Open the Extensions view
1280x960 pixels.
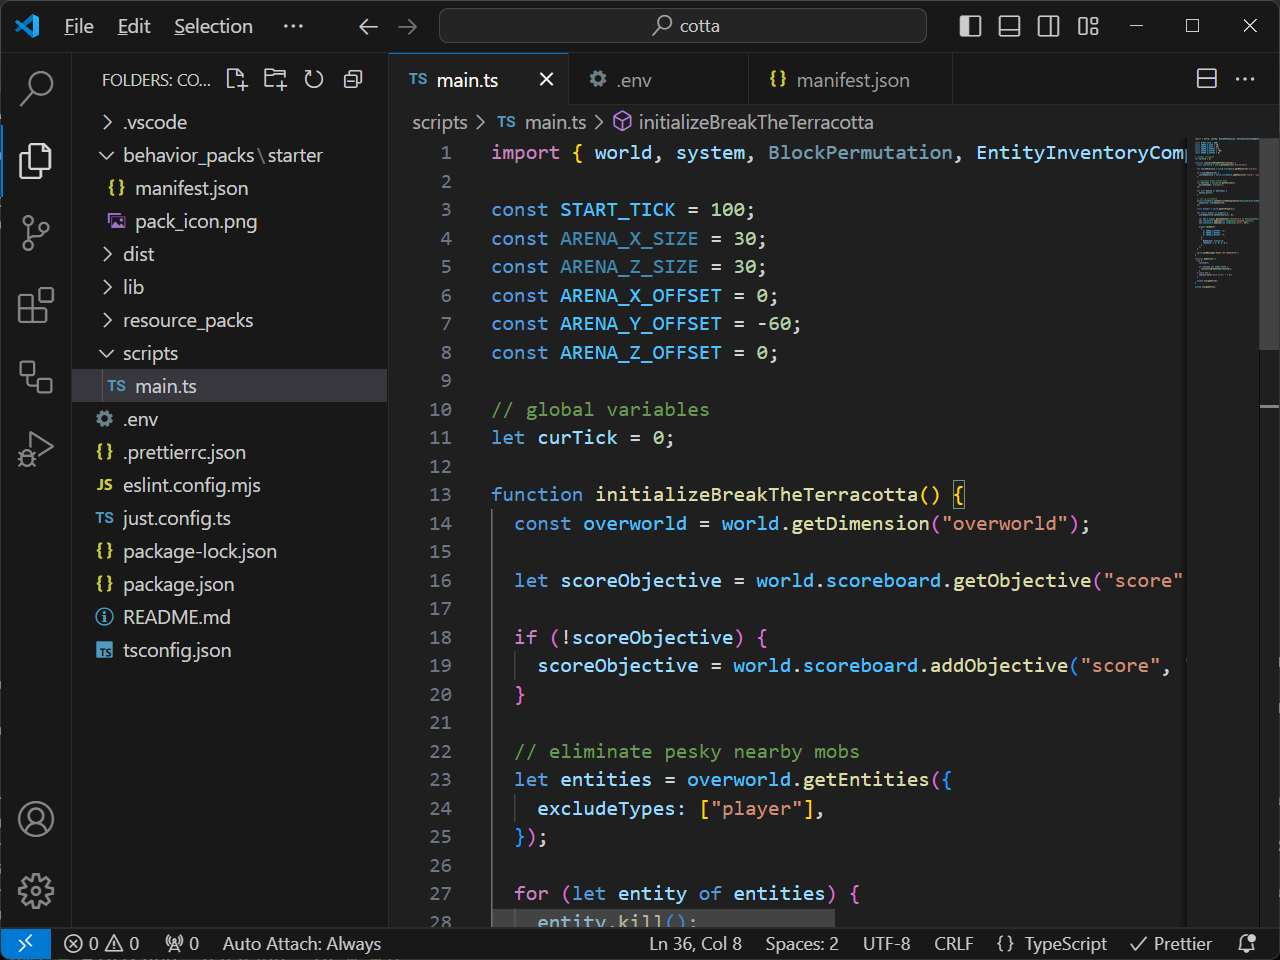(36, 306)
